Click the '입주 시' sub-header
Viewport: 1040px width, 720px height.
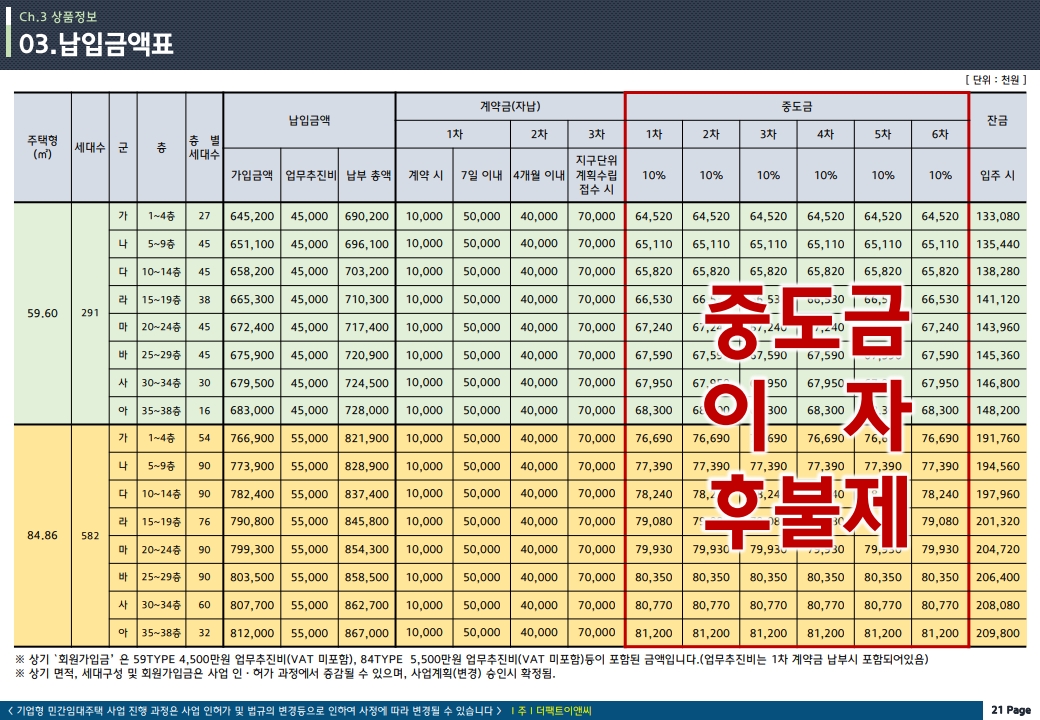[998, 175]
